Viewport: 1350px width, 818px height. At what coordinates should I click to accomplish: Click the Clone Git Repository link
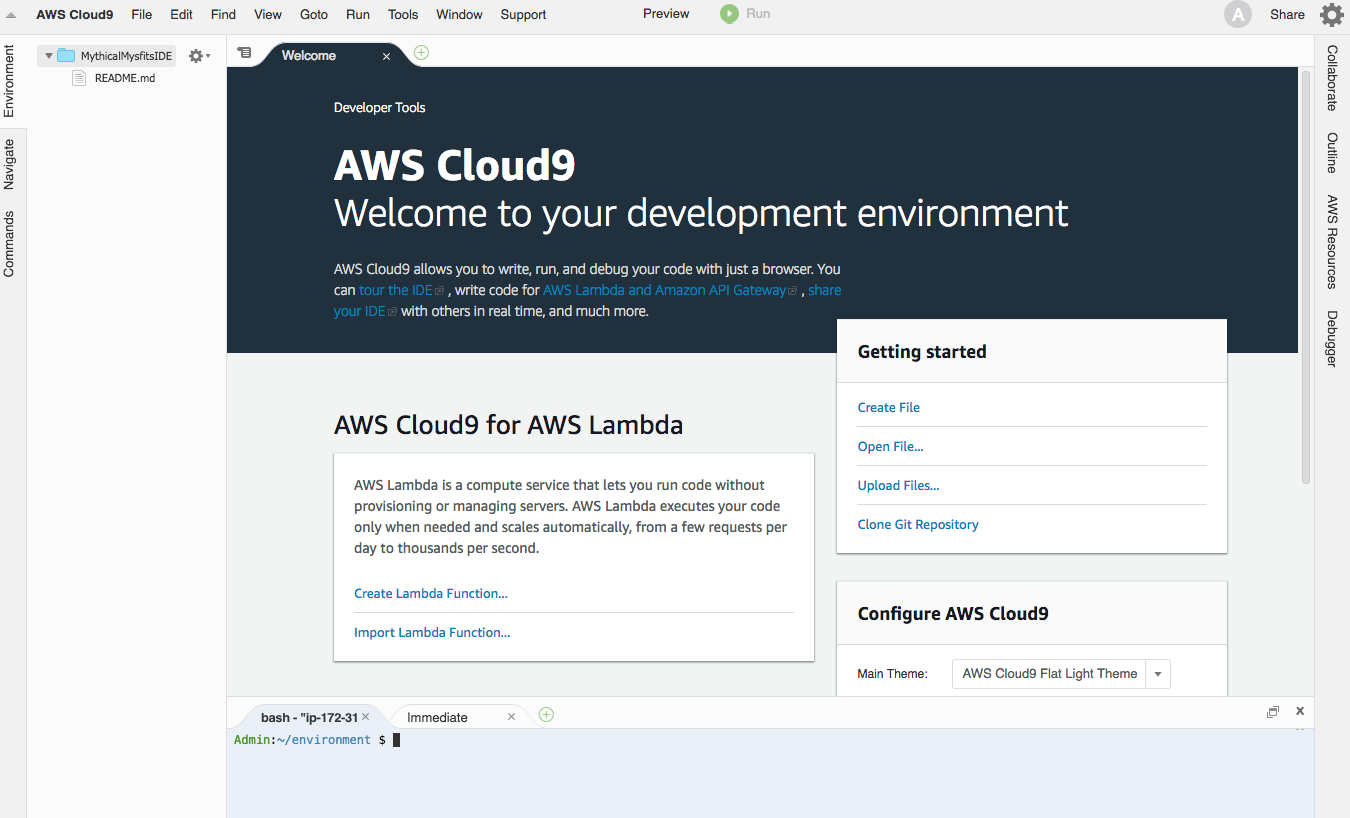coord(918,524)
